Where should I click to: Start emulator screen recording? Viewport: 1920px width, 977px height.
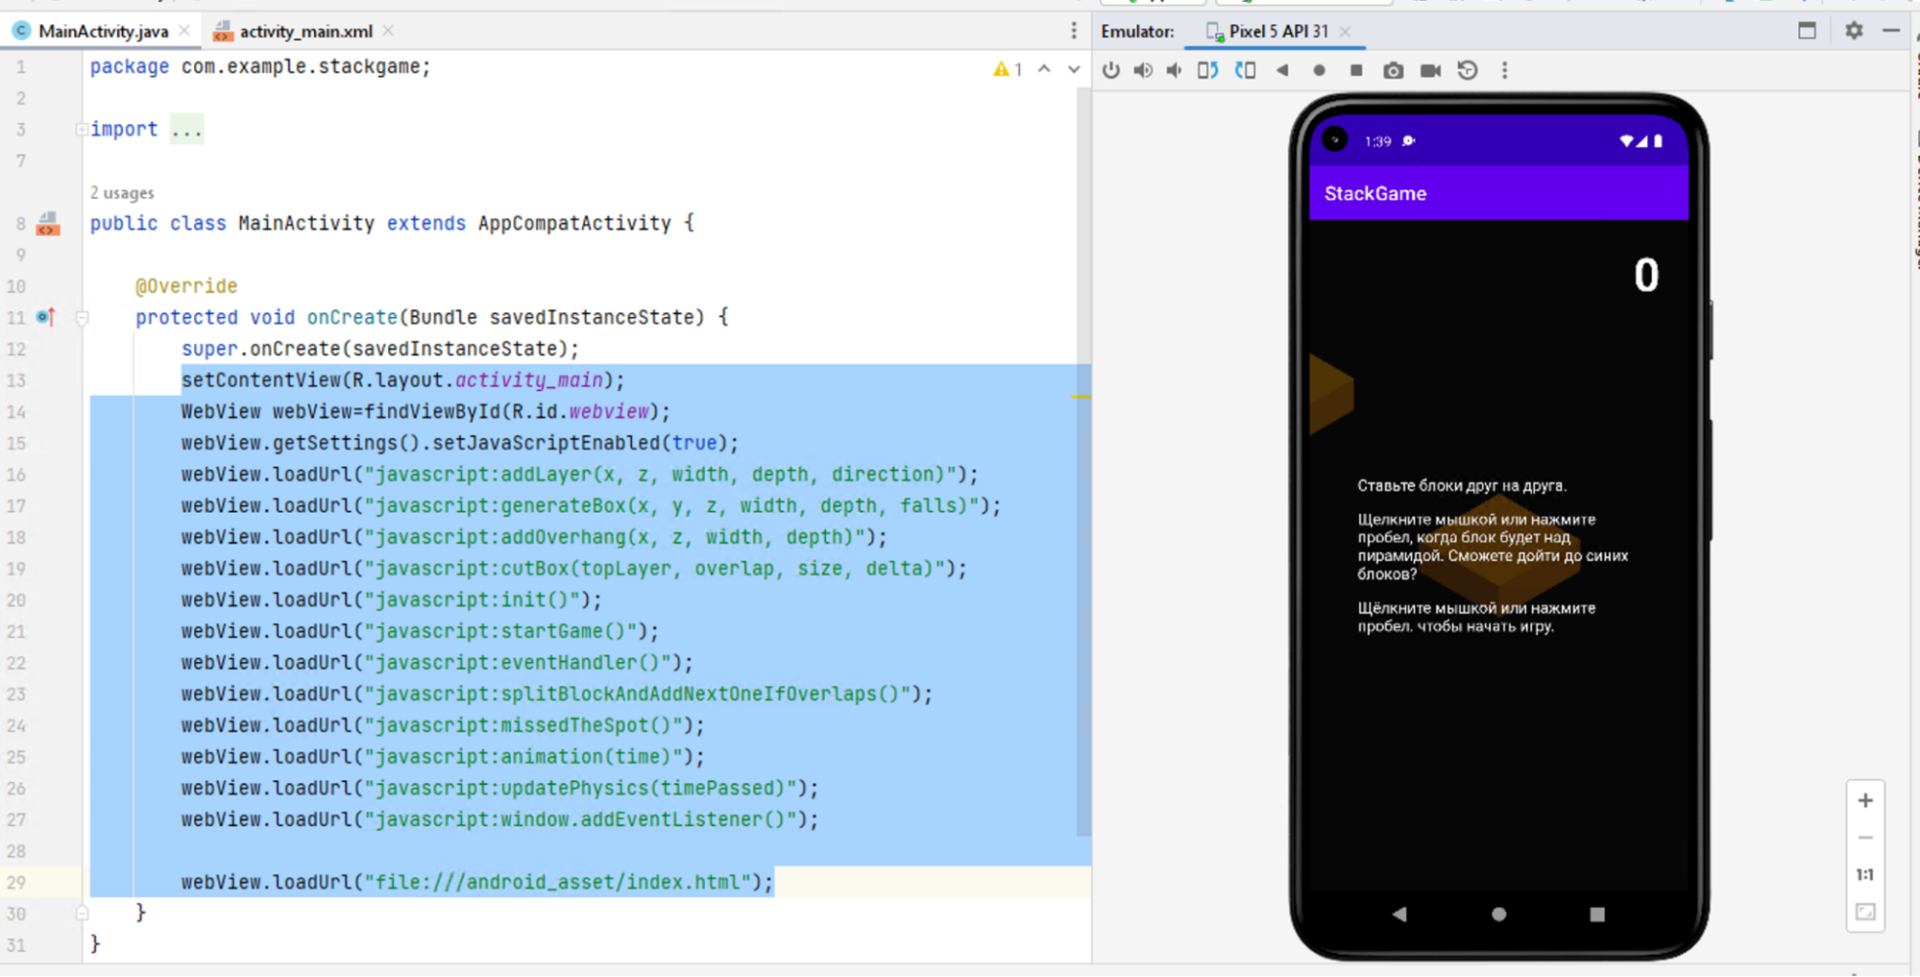point(1430,70)
